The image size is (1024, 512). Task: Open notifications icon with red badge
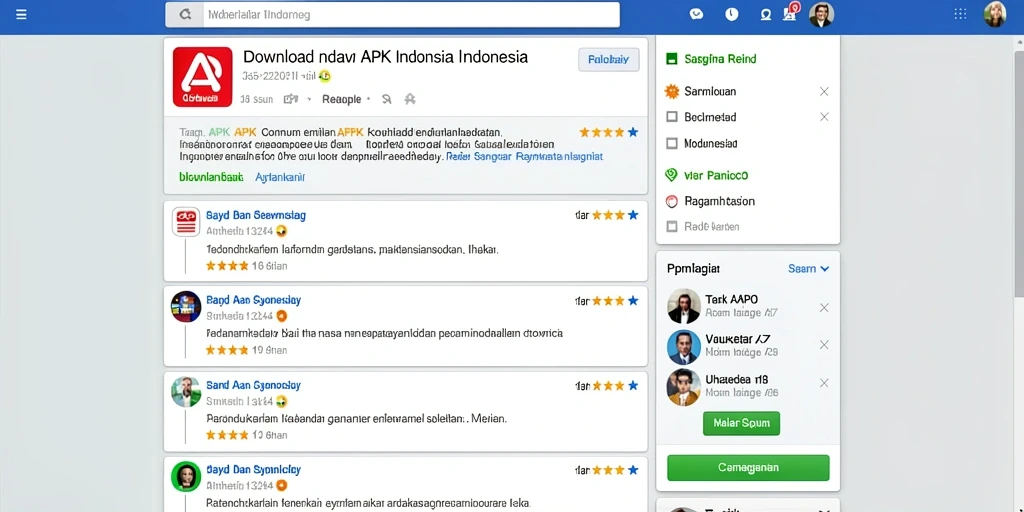click(790, 12)
